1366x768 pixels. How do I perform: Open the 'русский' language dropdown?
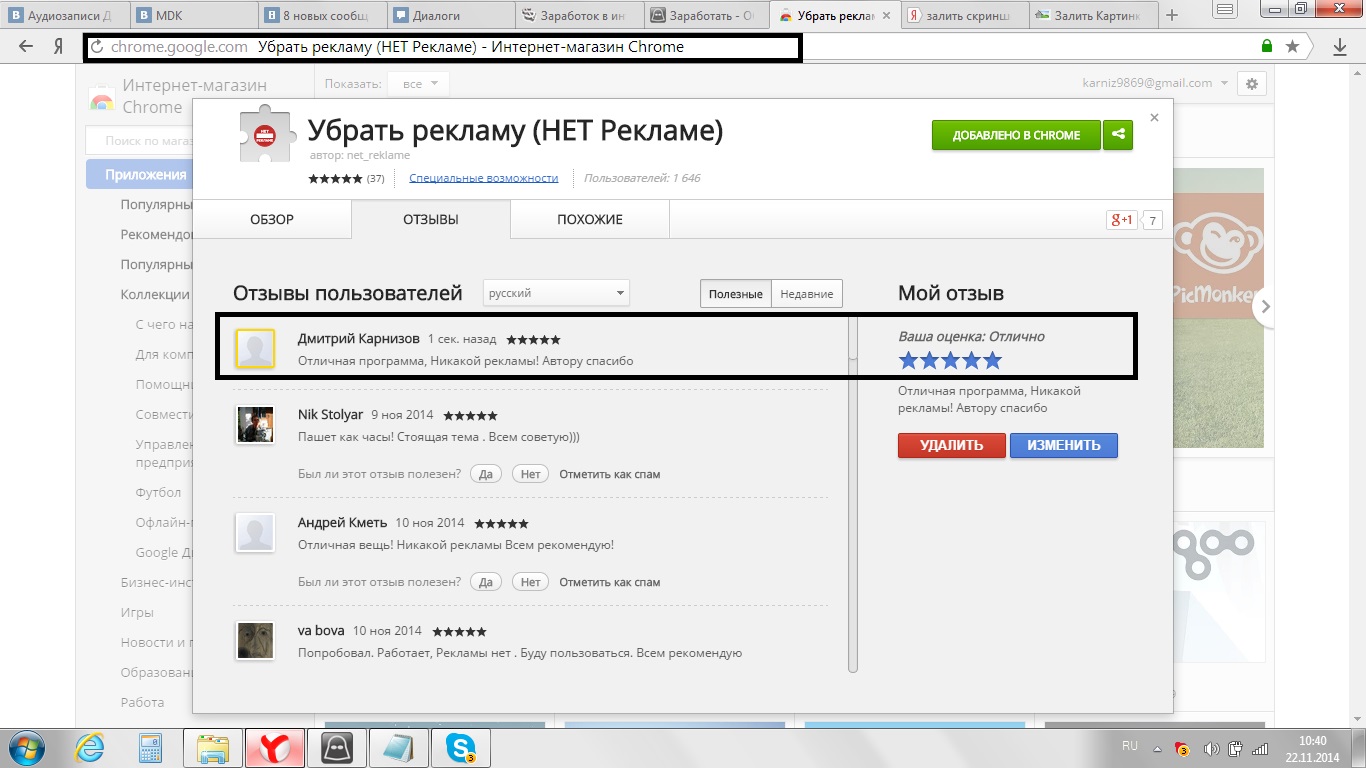point(556,293)
